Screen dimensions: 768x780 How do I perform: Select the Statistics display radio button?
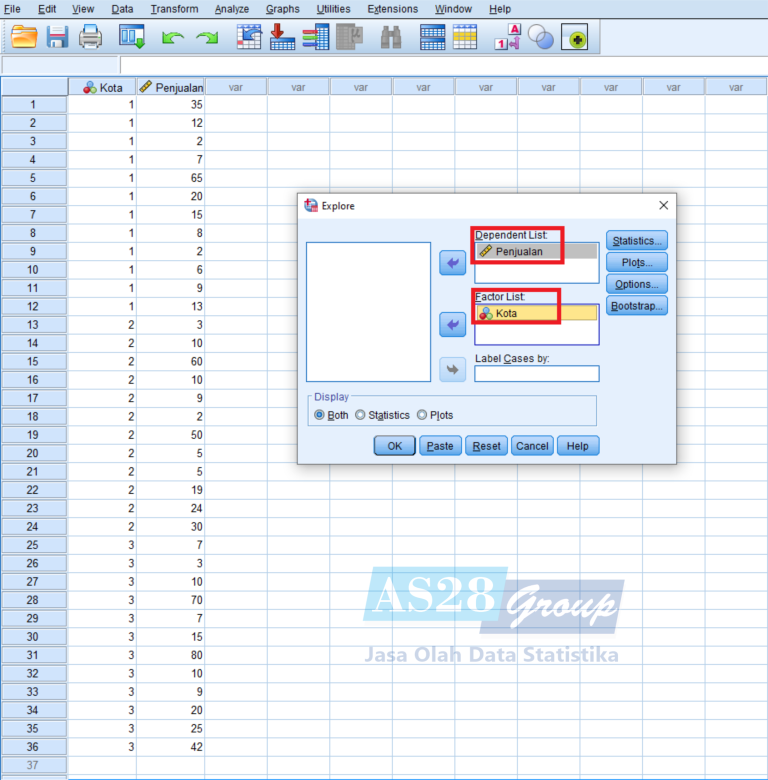[361, 415]
